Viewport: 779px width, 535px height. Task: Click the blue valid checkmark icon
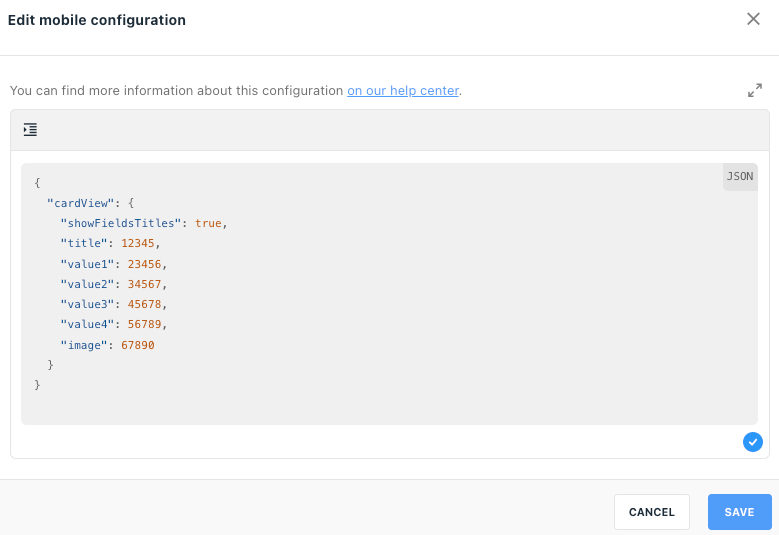point(753,442)
